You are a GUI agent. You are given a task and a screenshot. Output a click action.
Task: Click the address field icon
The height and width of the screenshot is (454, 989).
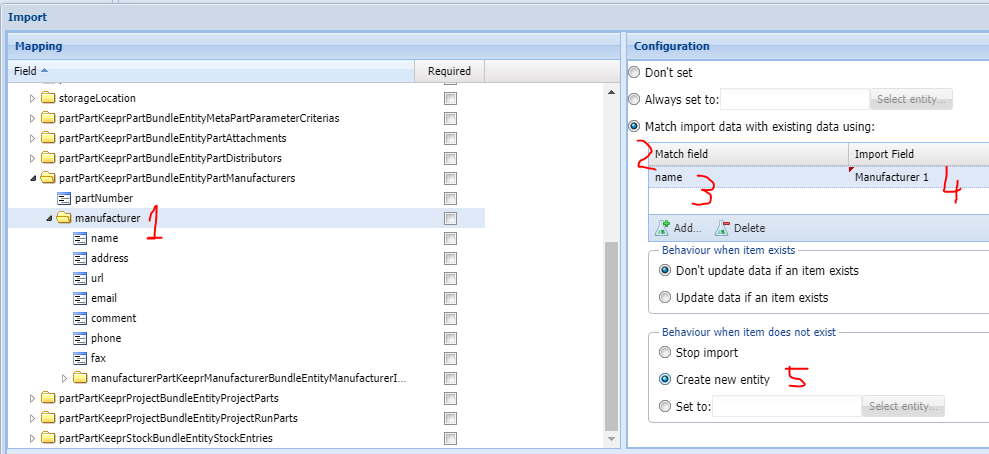pos(80,259)
